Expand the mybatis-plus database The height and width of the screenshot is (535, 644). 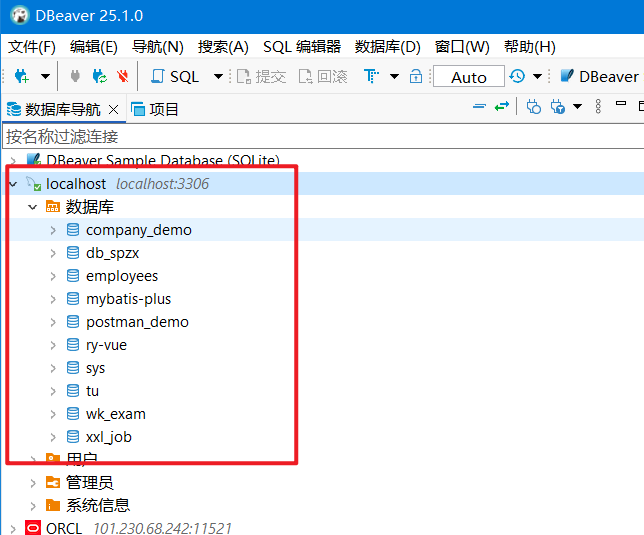coord(53,299)
